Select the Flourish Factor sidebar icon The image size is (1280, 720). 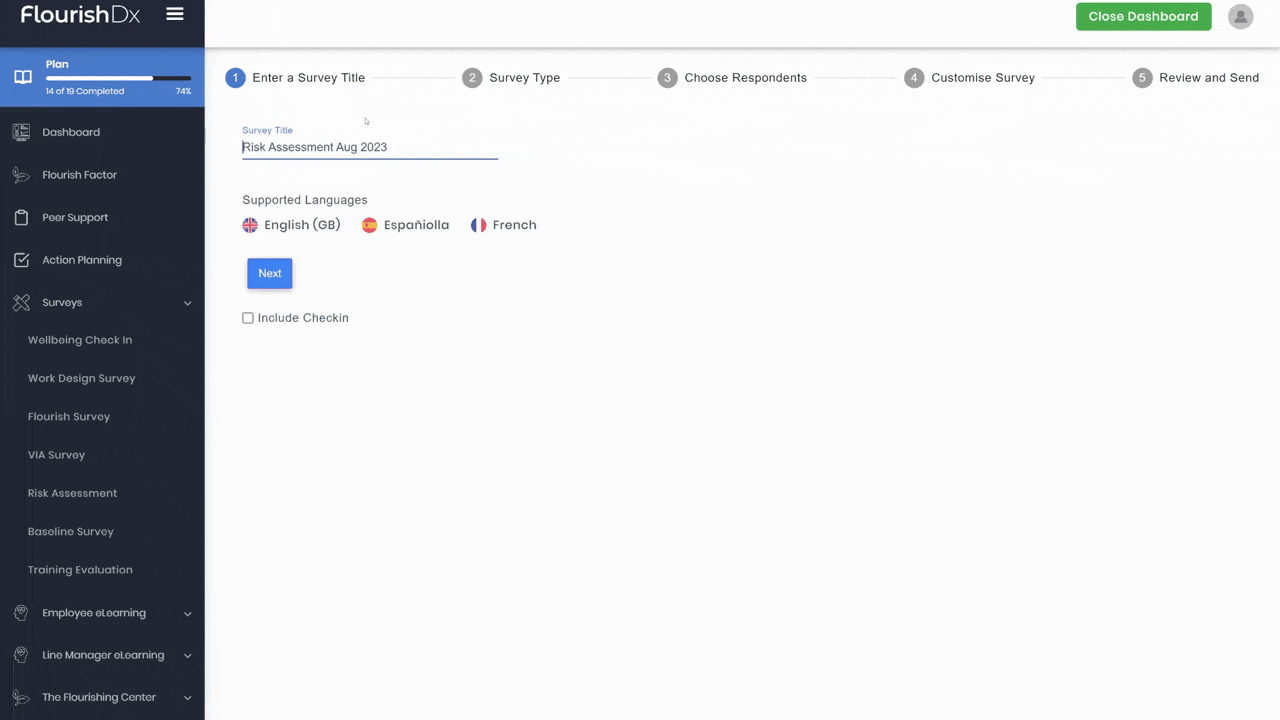pyautogui.click(x=21, y=175)
